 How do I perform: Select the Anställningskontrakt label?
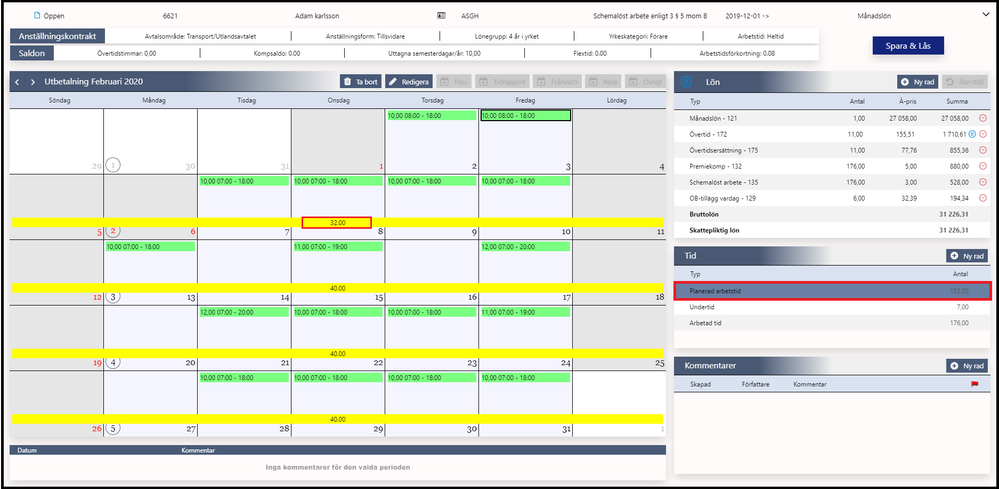point(58,36)
